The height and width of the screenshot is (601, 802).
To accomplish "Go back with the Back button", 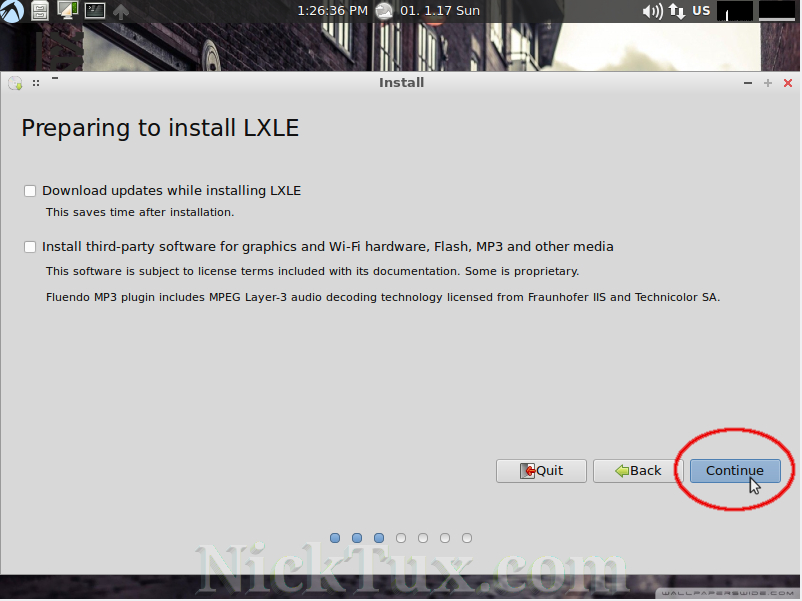I will pyautogui.click(x=638, y=471).
